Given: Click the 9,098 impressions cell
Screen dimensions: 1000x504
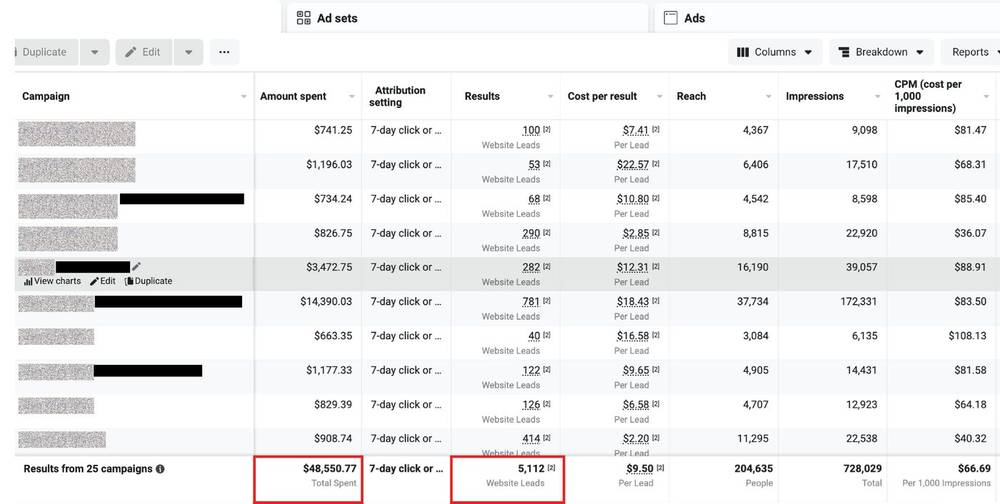Looking at the screenshot, I should point(862,130).
